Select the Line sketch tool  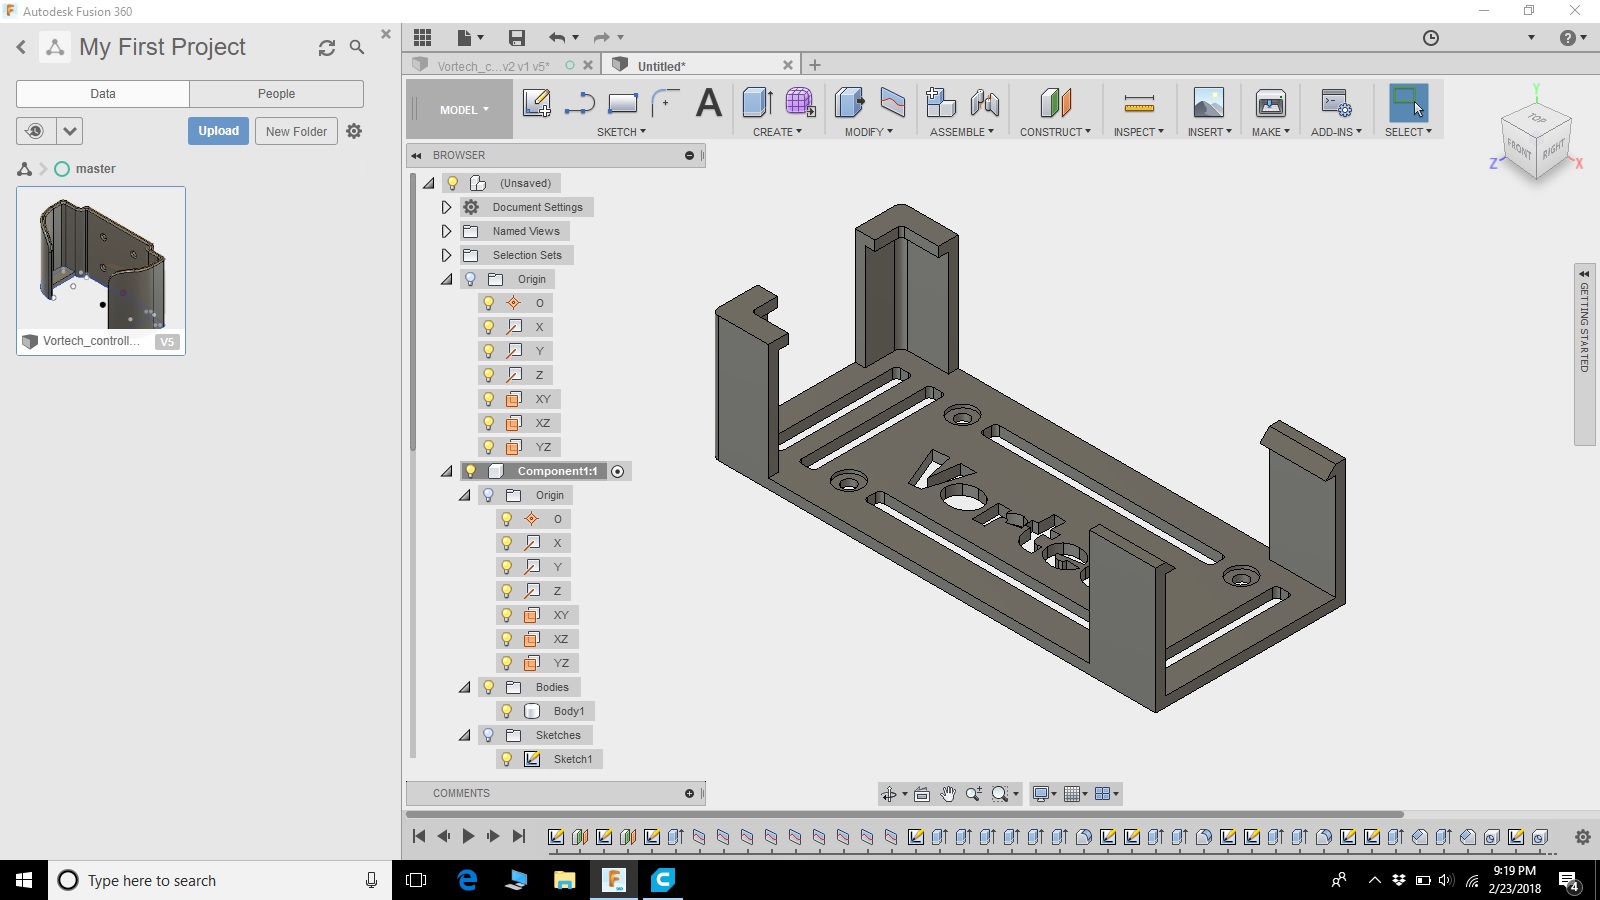tap(580, 103)
